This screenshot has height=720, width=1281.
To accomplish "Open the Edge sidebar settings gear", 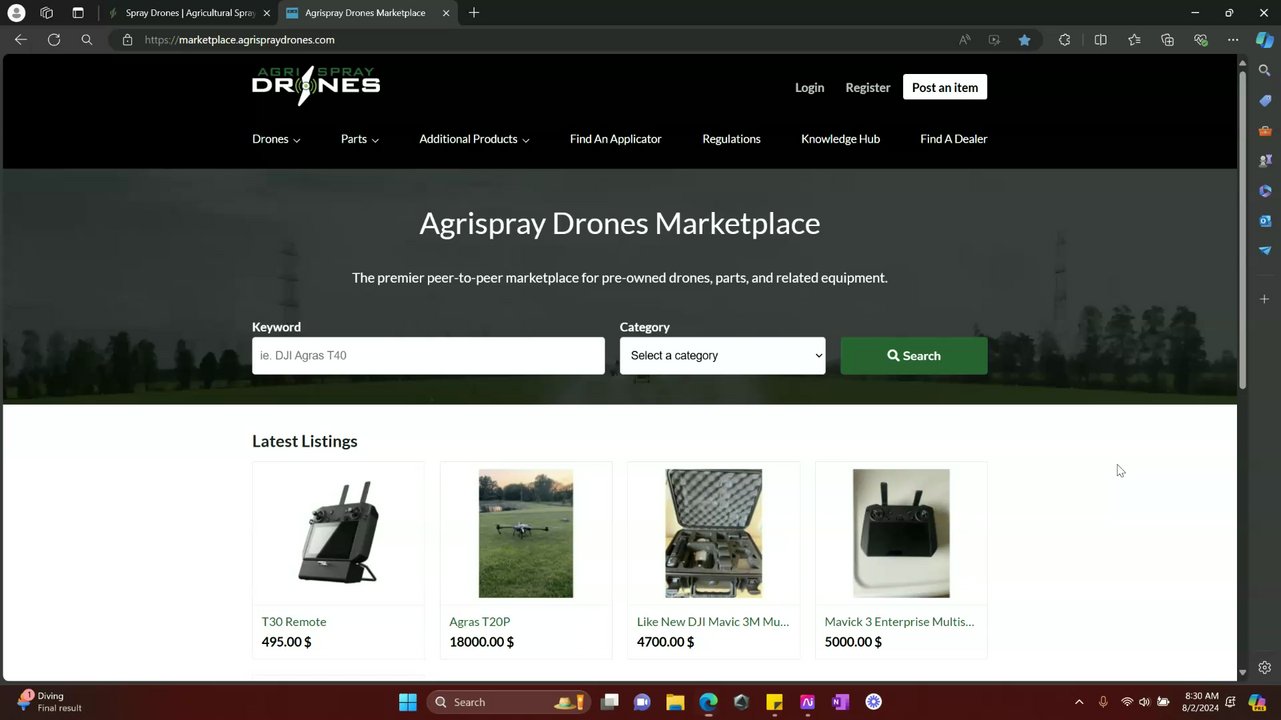I will pos(1265,668).
